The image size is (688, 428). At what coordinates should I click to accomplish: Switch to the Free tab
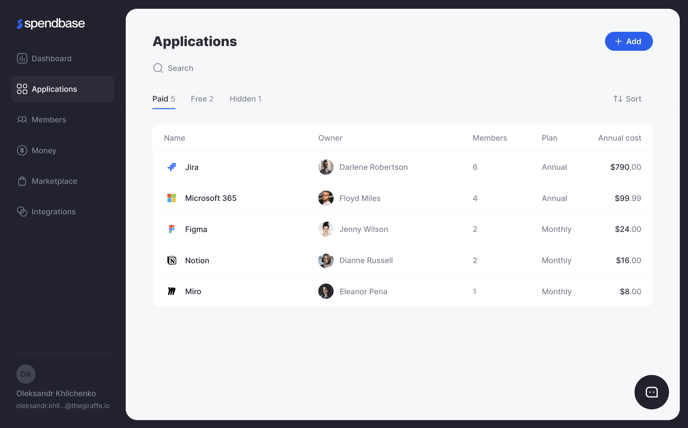202,99
